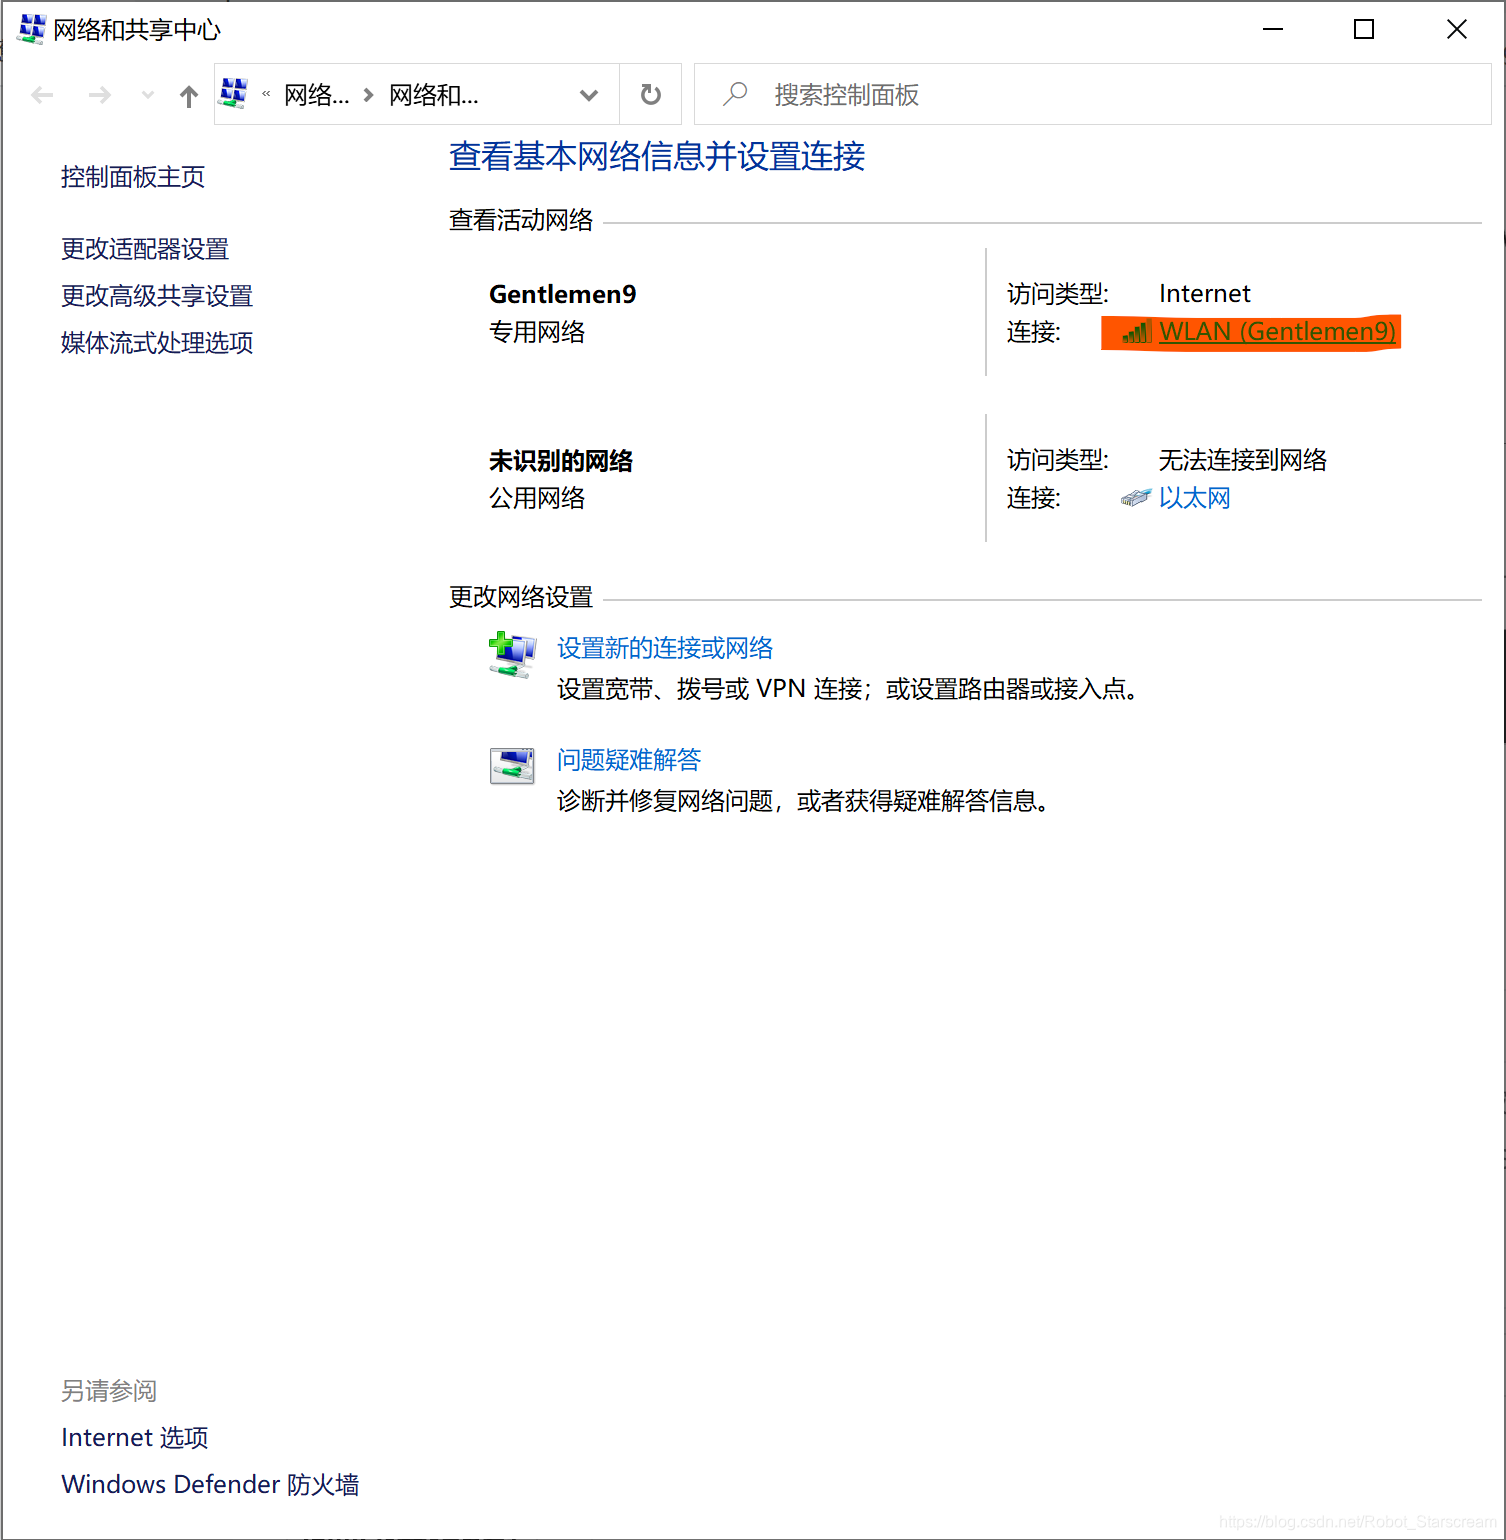Viewport: 1506px width, 1540px height.
Task: Open 设置新的连接或网络
Action: click(664, 648)
